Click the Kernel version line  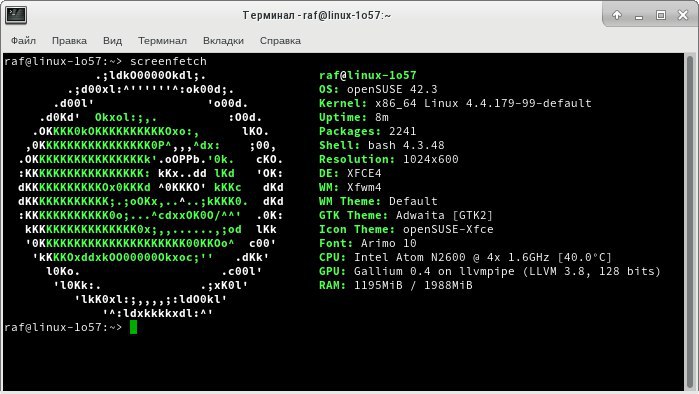tap(455, 103)
